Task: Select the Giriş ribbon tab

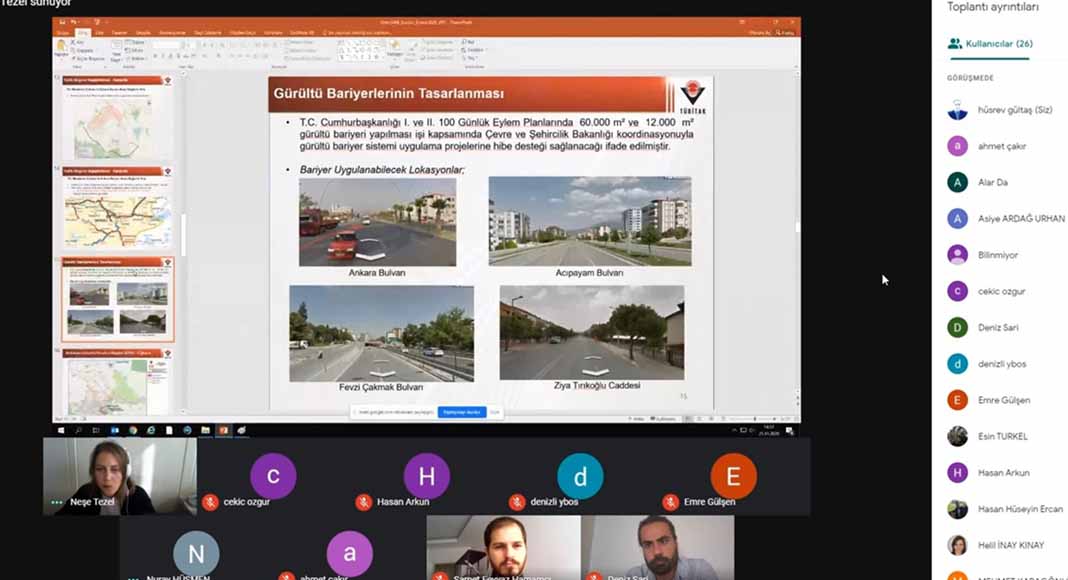Action: [x=83, y=33]
